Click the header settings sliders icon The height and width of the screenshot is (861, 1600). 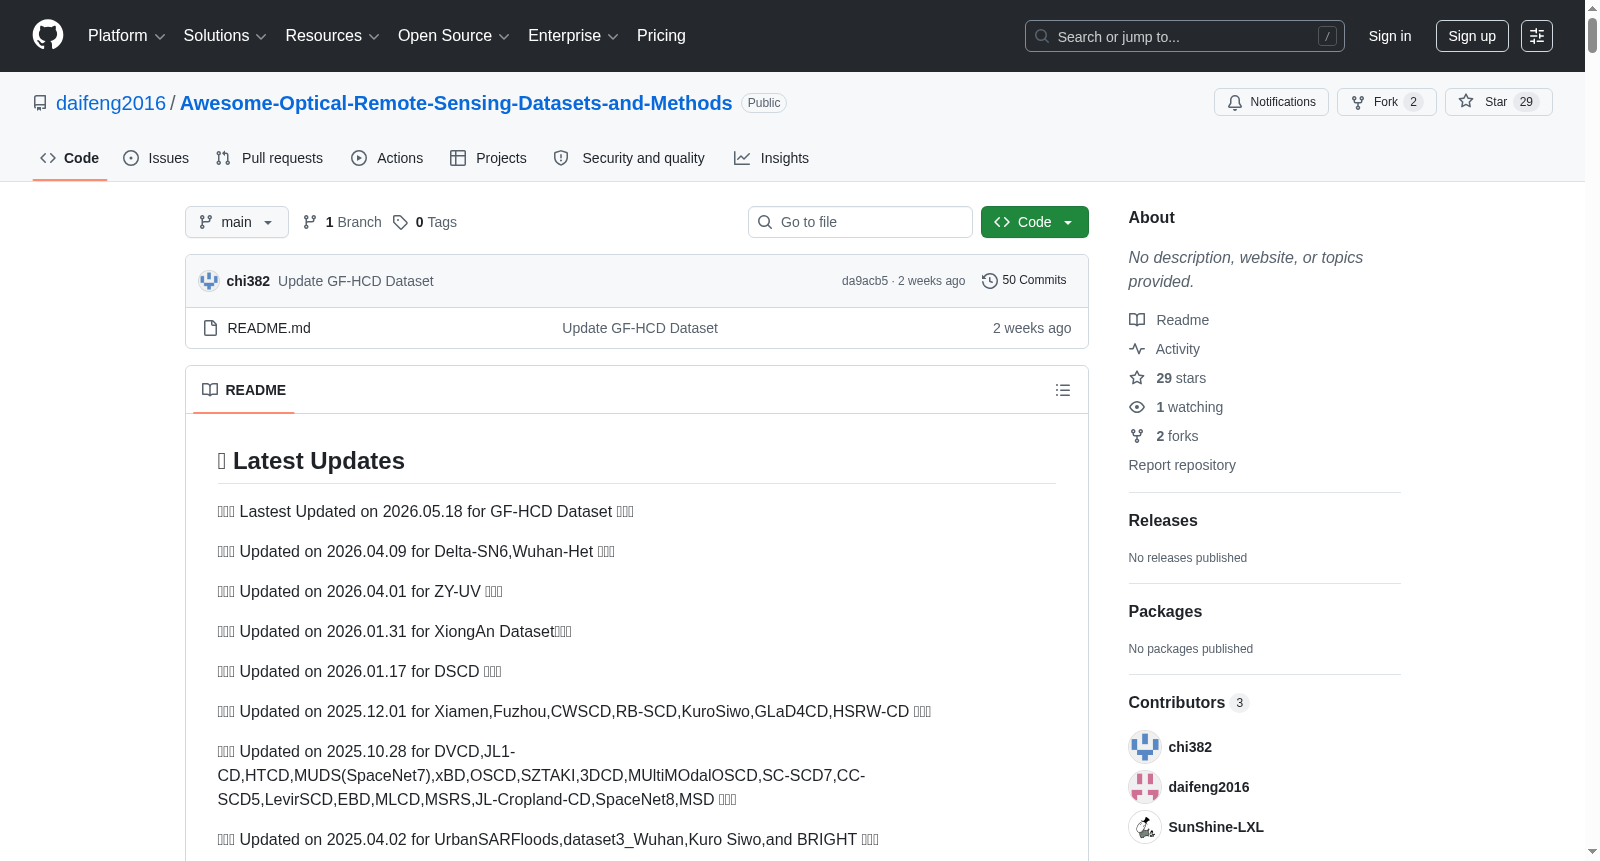tap(1537, 36)
